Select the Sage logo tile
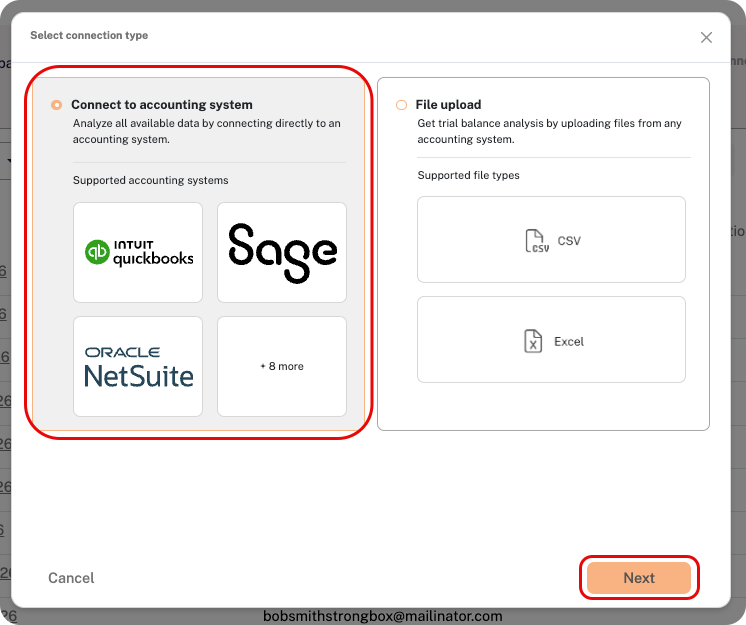The height and width of the screenshot is (625, 746). click(x=282, y=253)
